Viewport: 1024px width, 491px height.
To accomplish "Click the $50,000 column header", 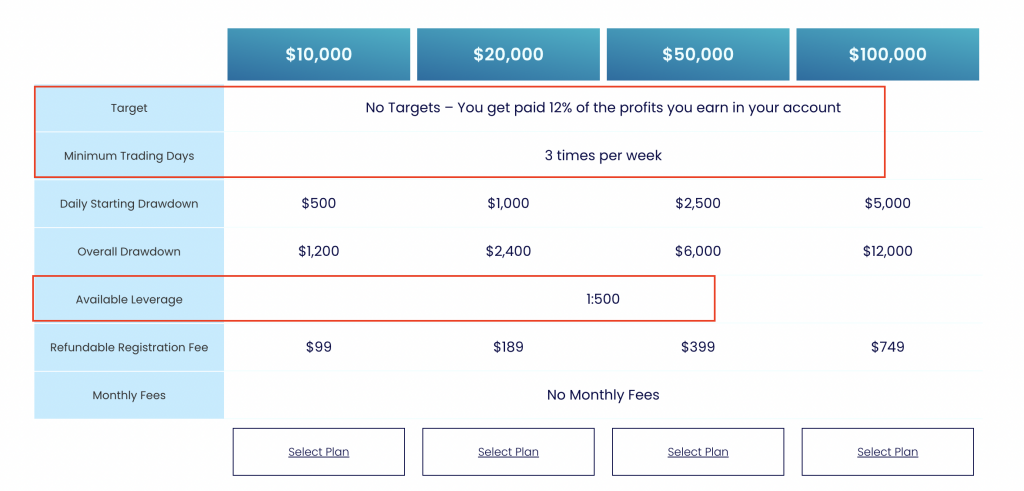I will (697, 54).
